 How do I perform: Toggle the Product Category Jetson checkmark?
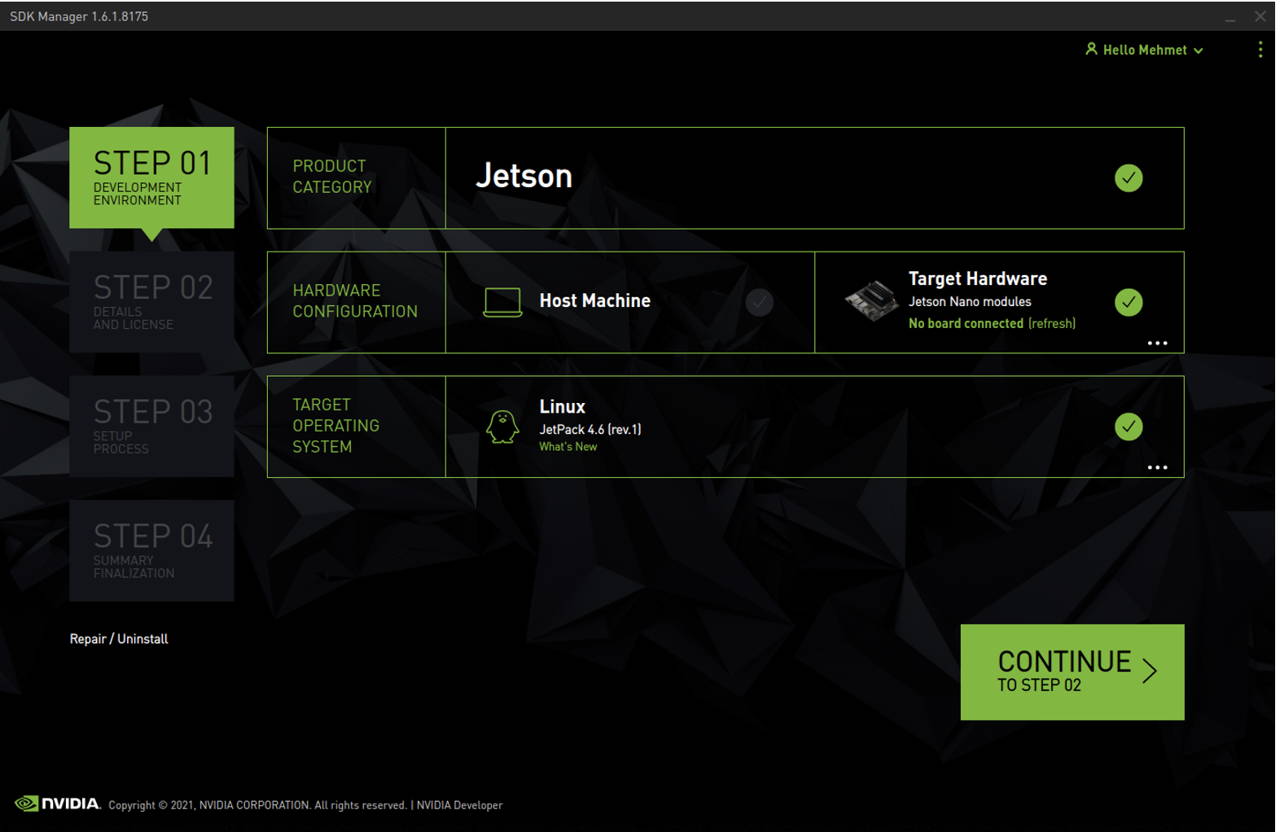[x=1128, y=178]
